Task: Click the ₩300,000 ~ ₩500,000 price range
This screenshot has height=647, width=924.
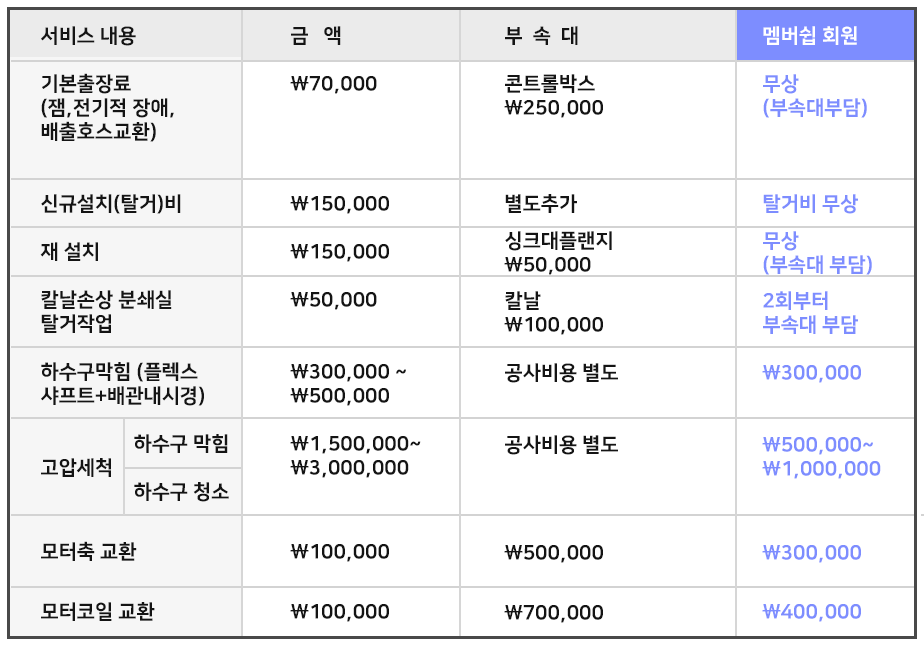Action: click(x=348, y=384)
